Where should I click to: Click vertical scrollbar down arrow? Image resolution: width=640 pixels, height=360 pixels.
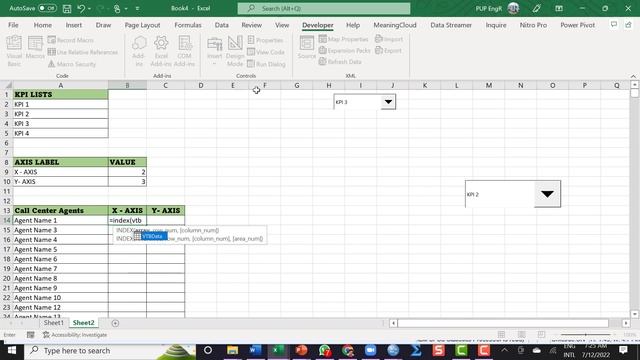point(634,314)
